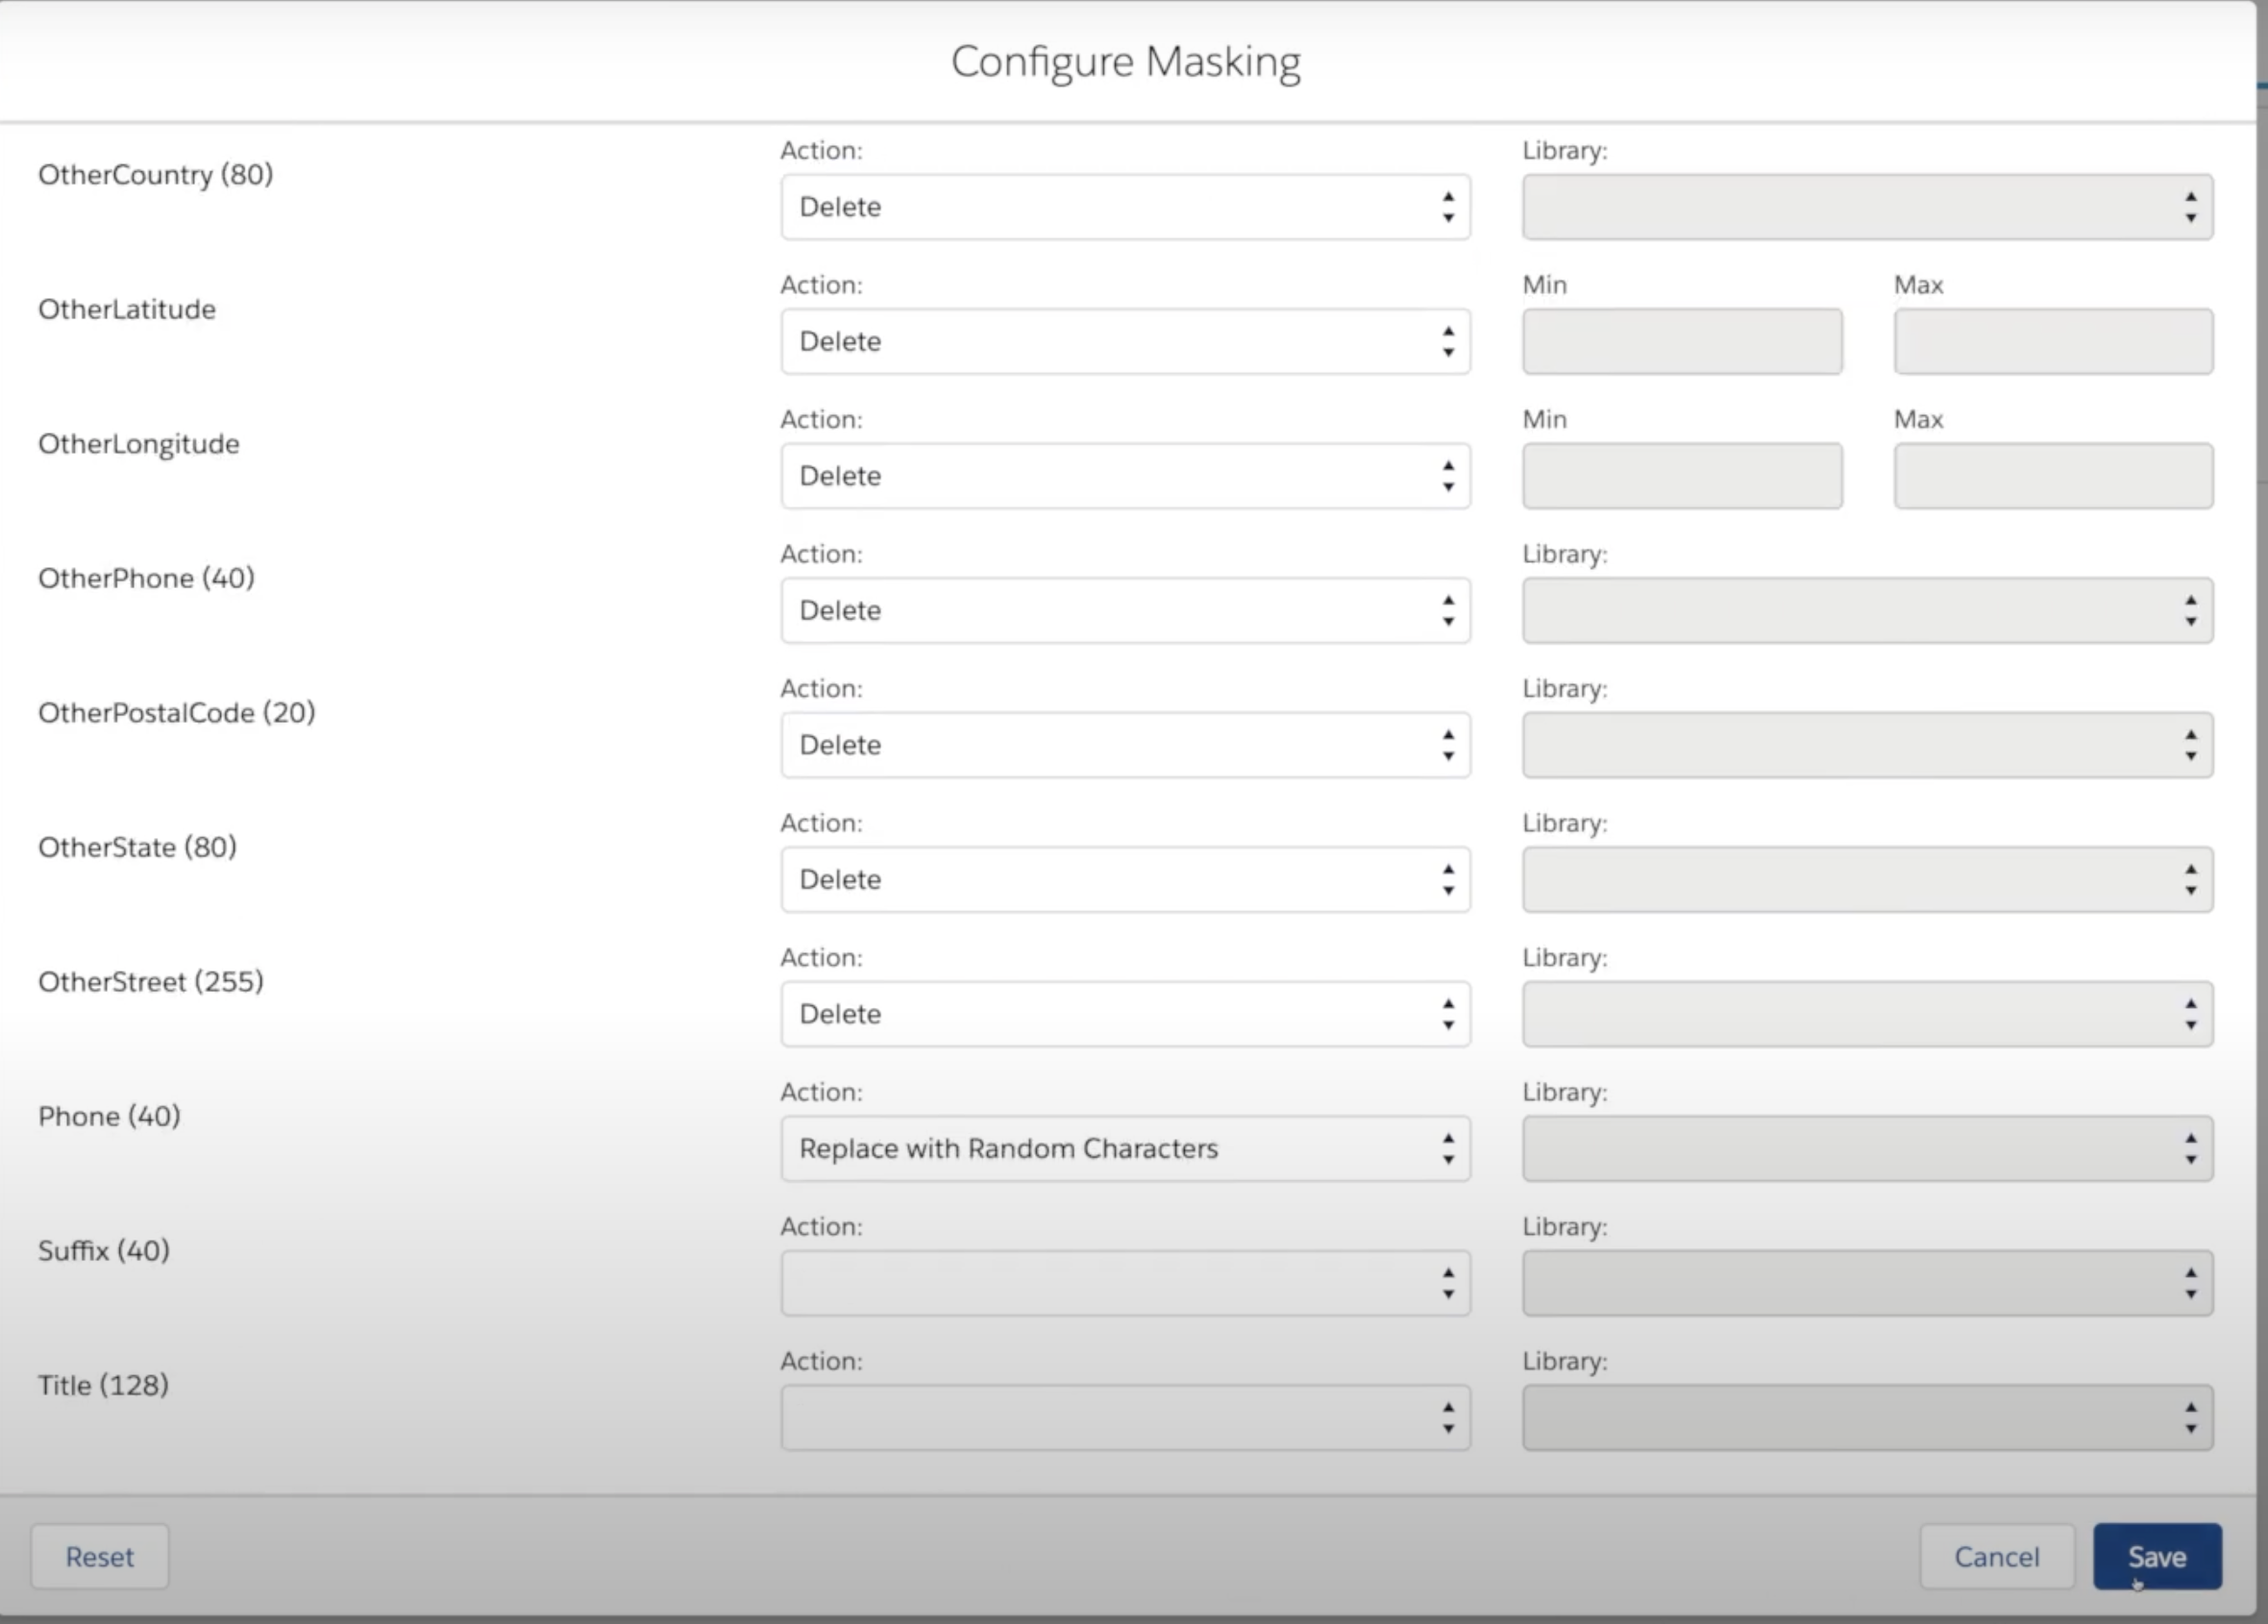Click the OtherState (80) field label
This screenshot has width=2268, height=1624.
tap(138, 847)
